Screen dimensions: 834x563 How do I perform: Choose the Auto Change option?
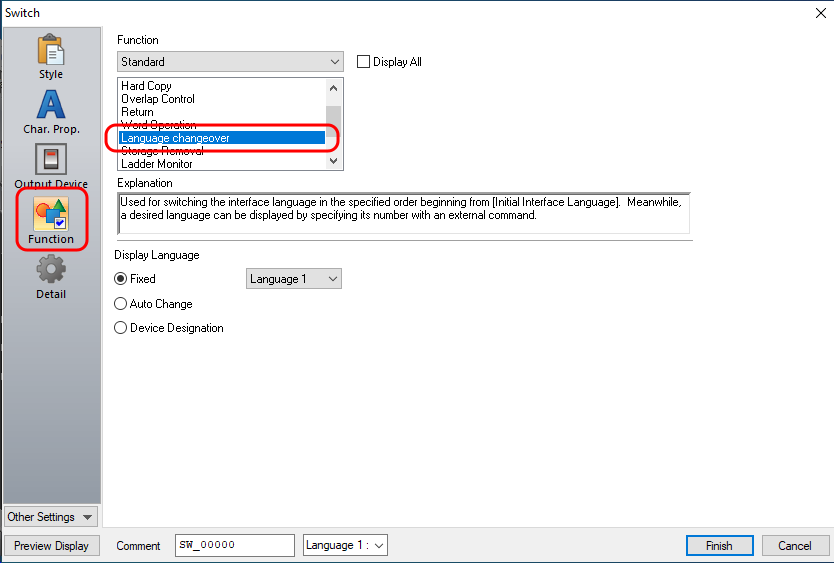[121, 304]
